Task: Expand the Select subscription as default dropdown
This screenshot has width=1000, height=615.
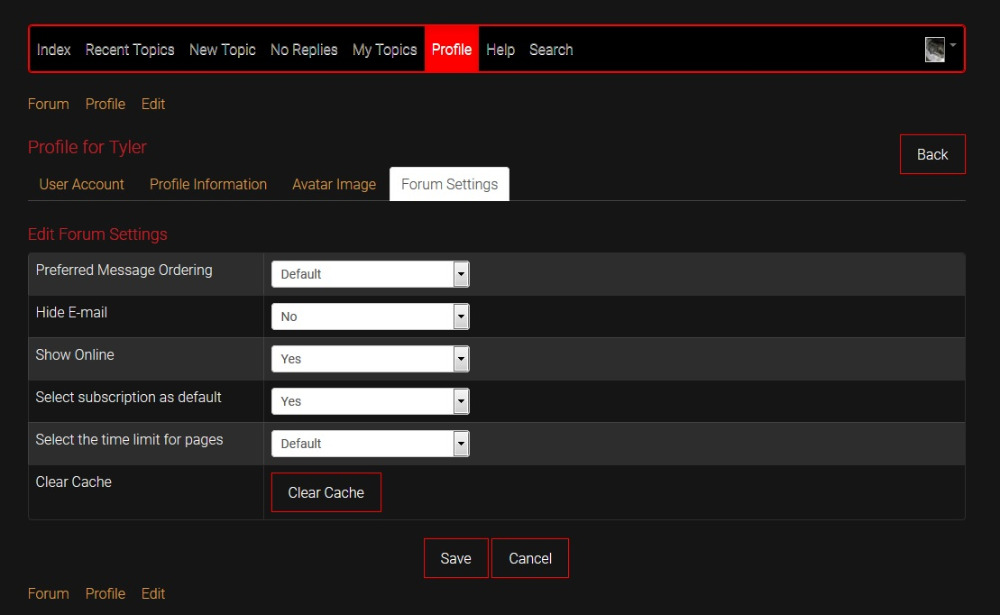Action: [370, 401]
